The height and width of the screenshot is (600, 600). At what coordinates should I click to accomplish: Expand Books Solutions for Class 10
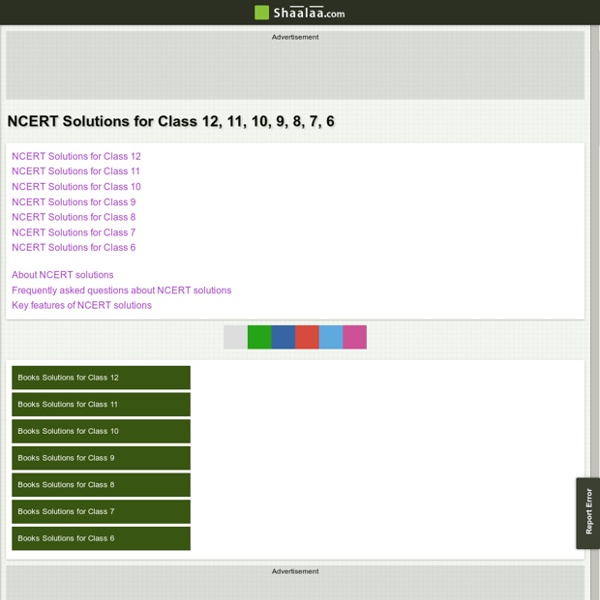[x=101, y=431]
